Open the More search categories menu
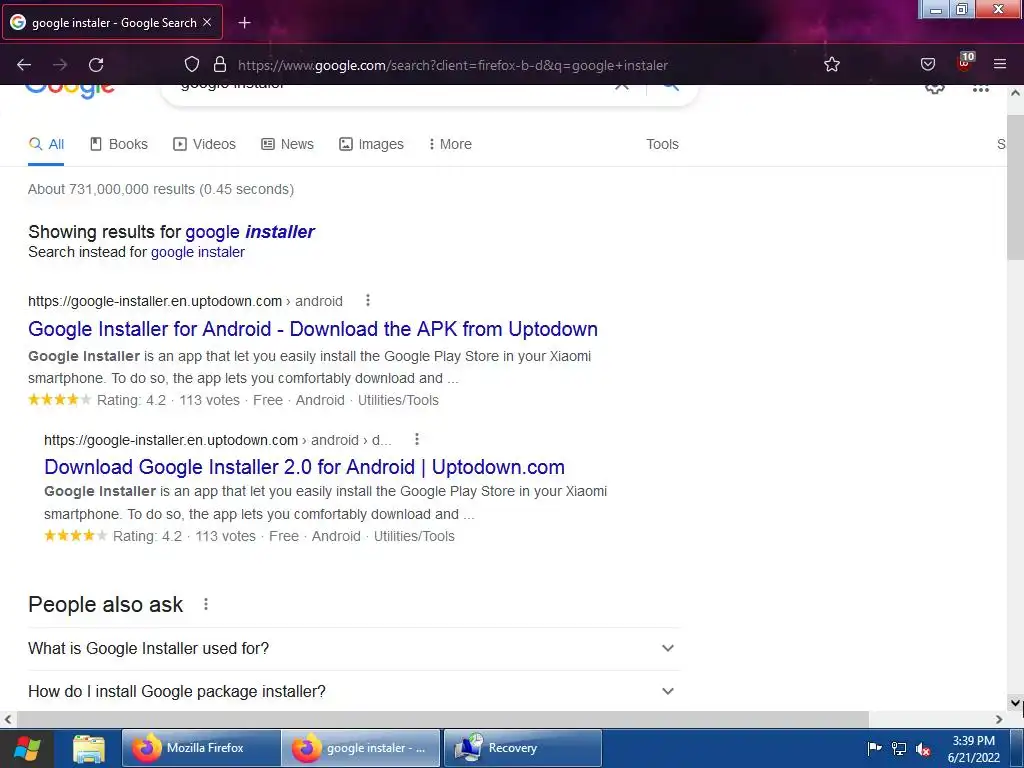This screenshot has height=768, width=1024. [450, 144]
